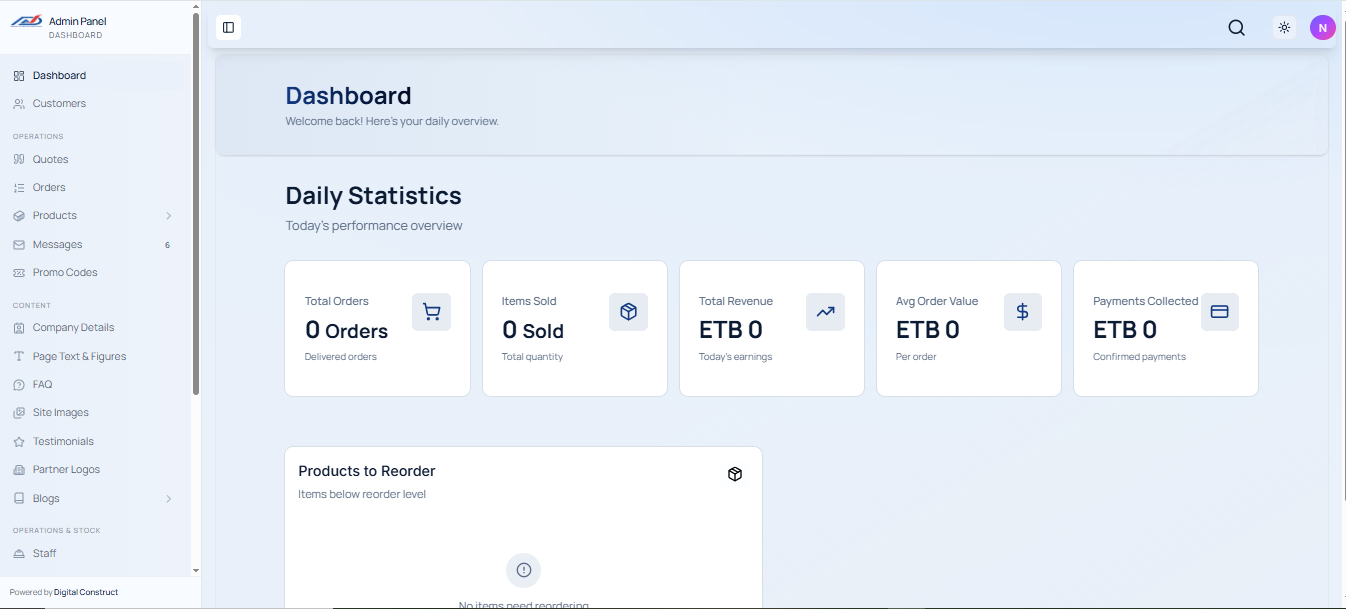
Task: Click the sidebar scrollbar thumb
Action: 196,204
